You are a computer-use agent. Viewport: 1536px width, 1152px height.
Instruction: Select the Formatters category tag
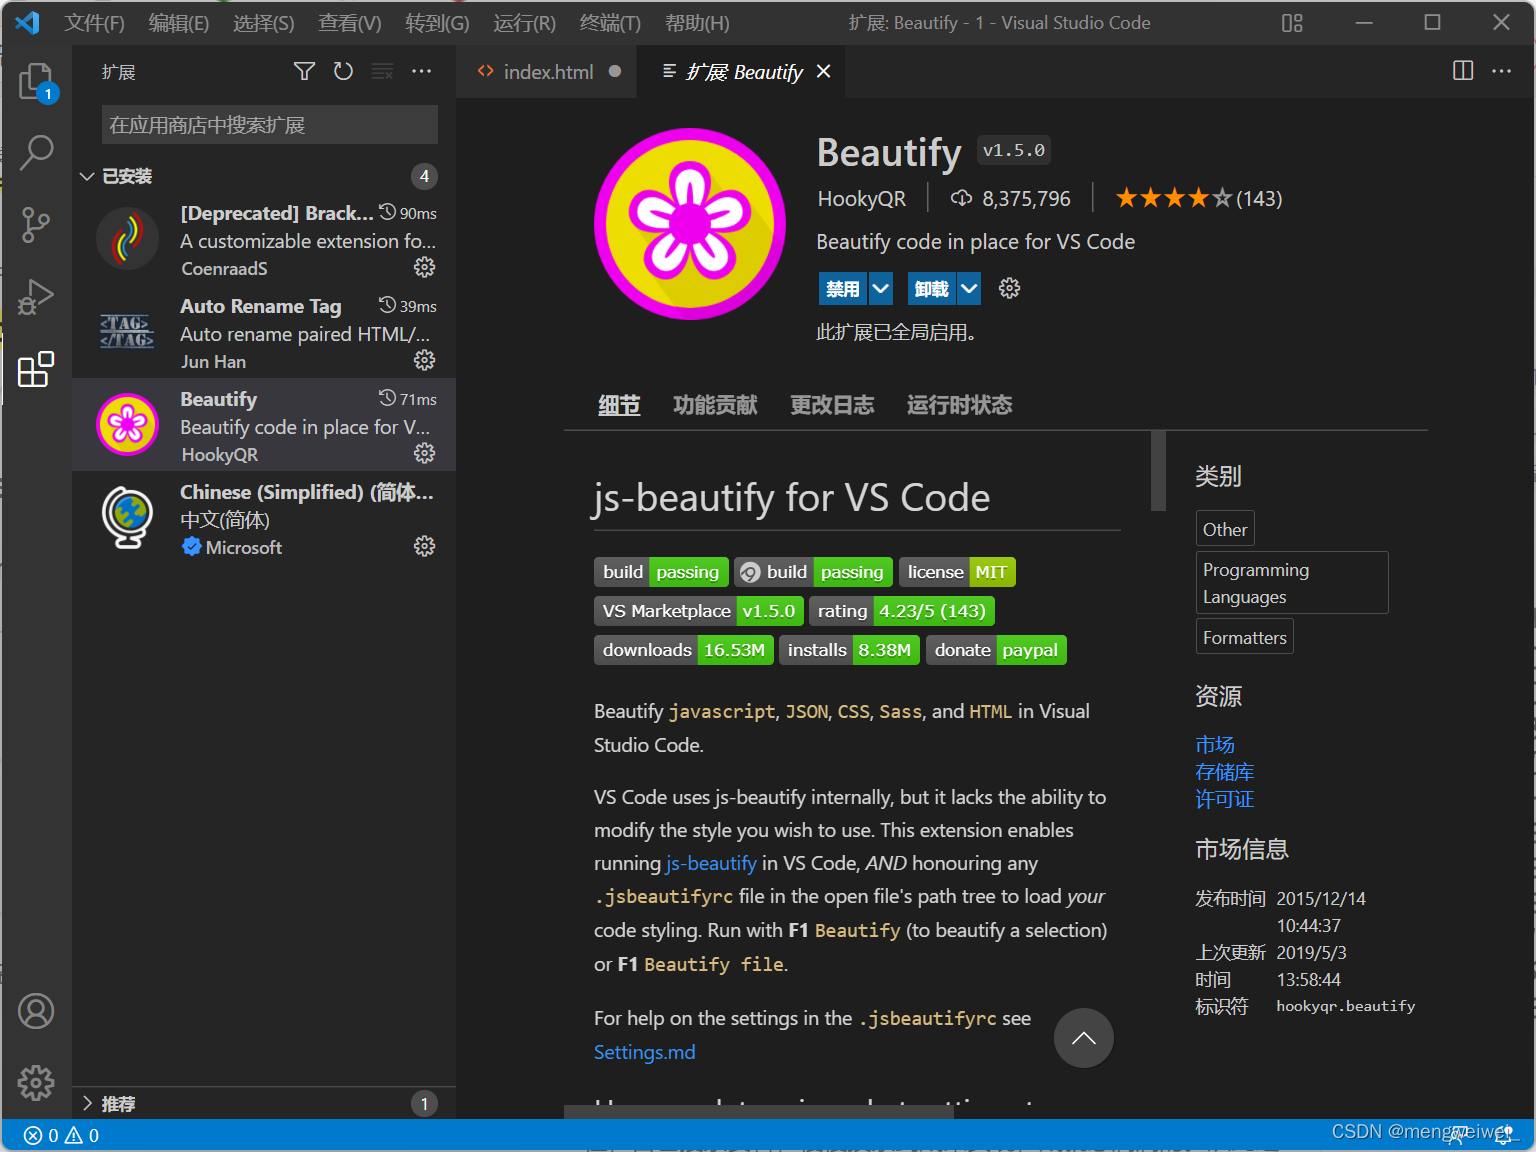(1245, 637)
